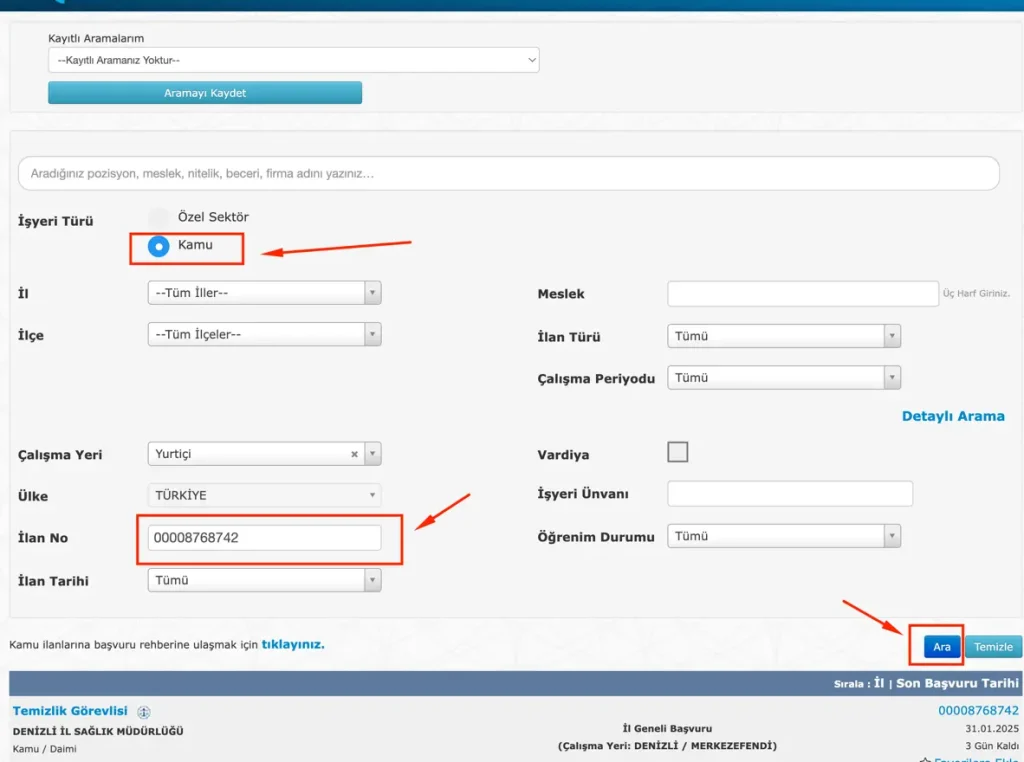Click the Favorilere Ekle star icon
Screen dimensions: 1024x762
(925, 759)
